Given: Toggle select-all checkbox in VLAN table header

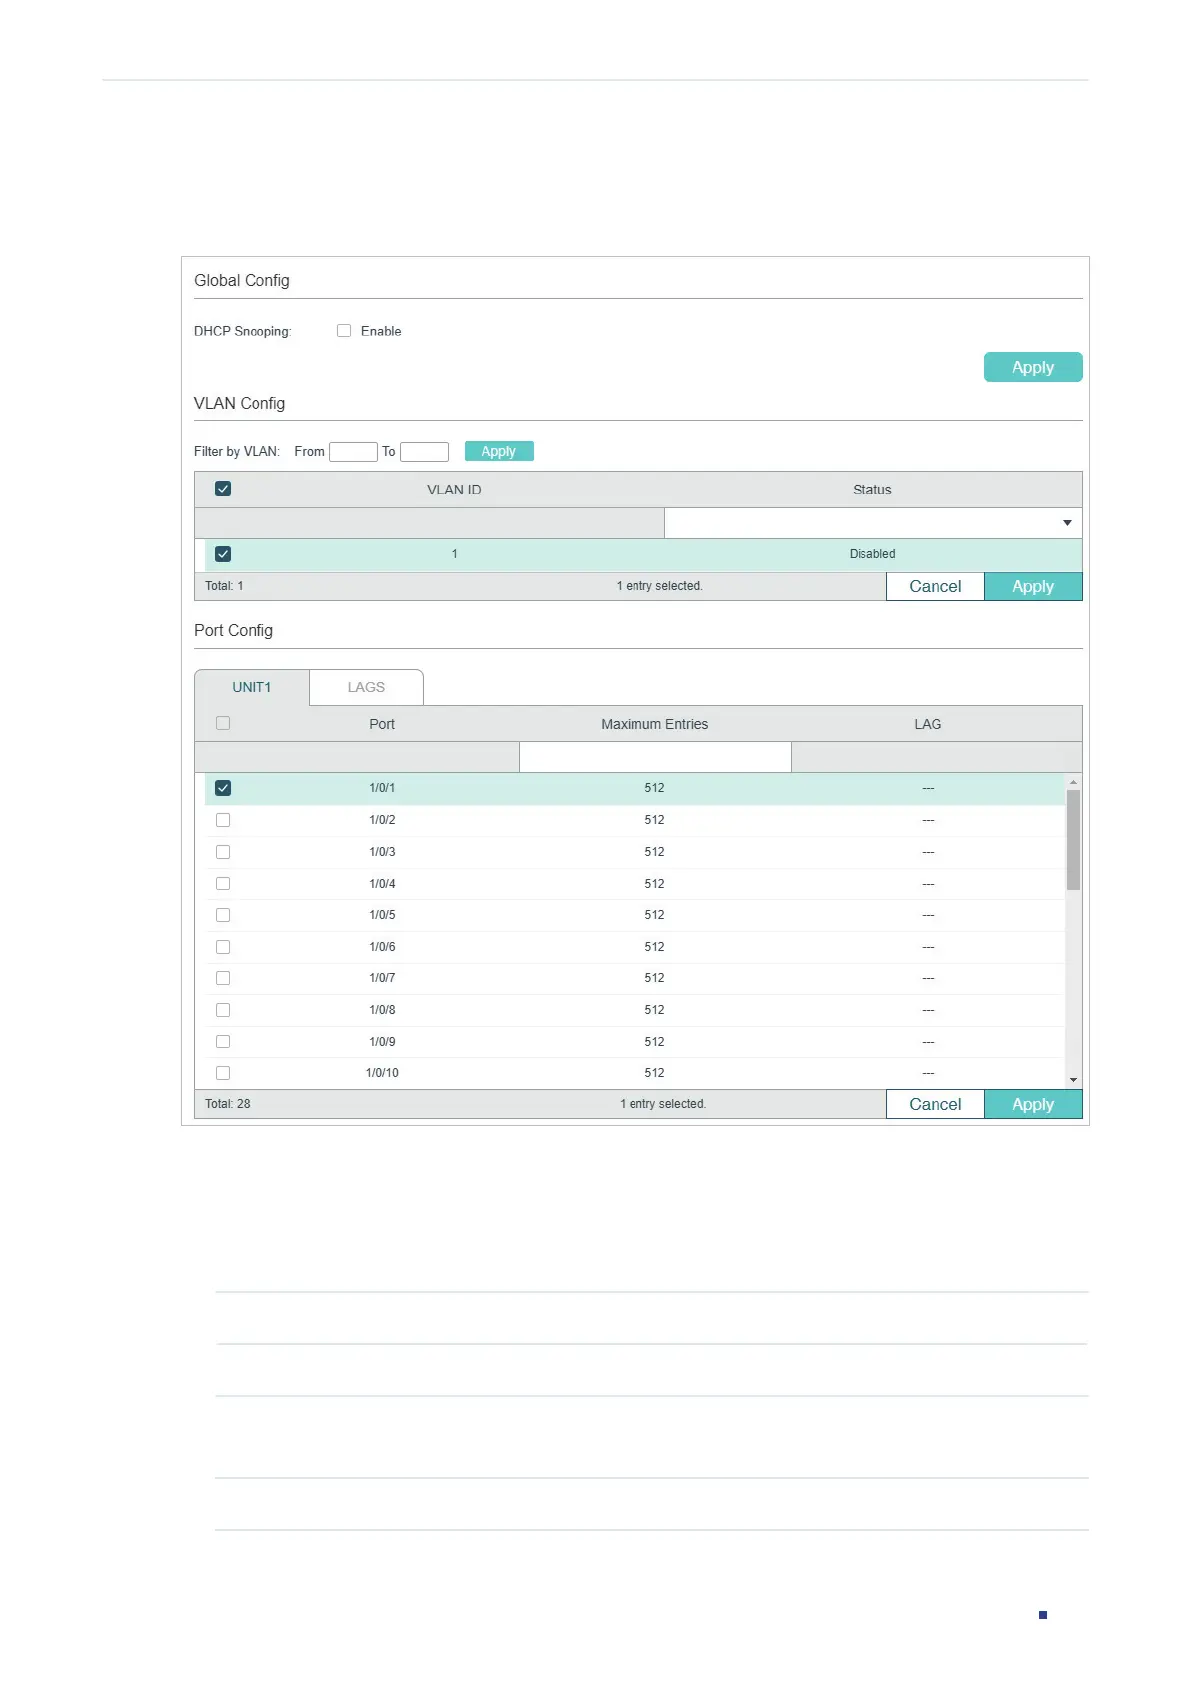Looking at the screenshot, I should click(223, 489).
